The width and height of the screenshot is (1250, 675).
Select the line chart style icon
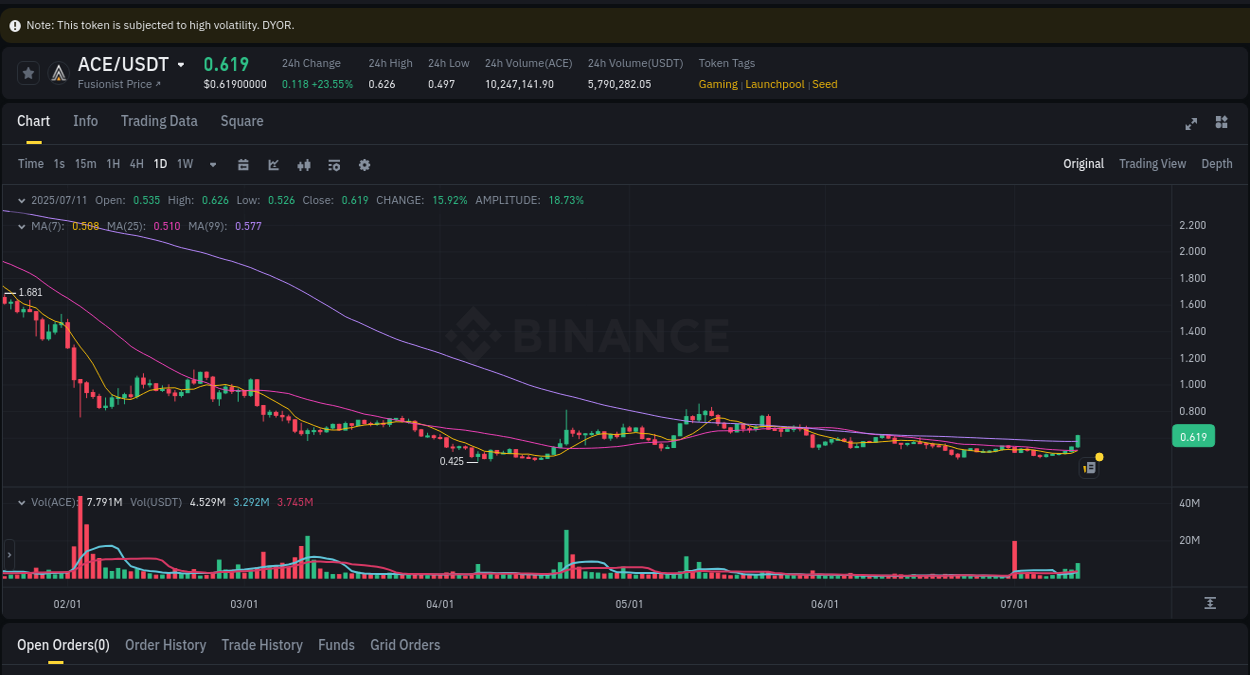pyautogui.click(x=273, y=164)
